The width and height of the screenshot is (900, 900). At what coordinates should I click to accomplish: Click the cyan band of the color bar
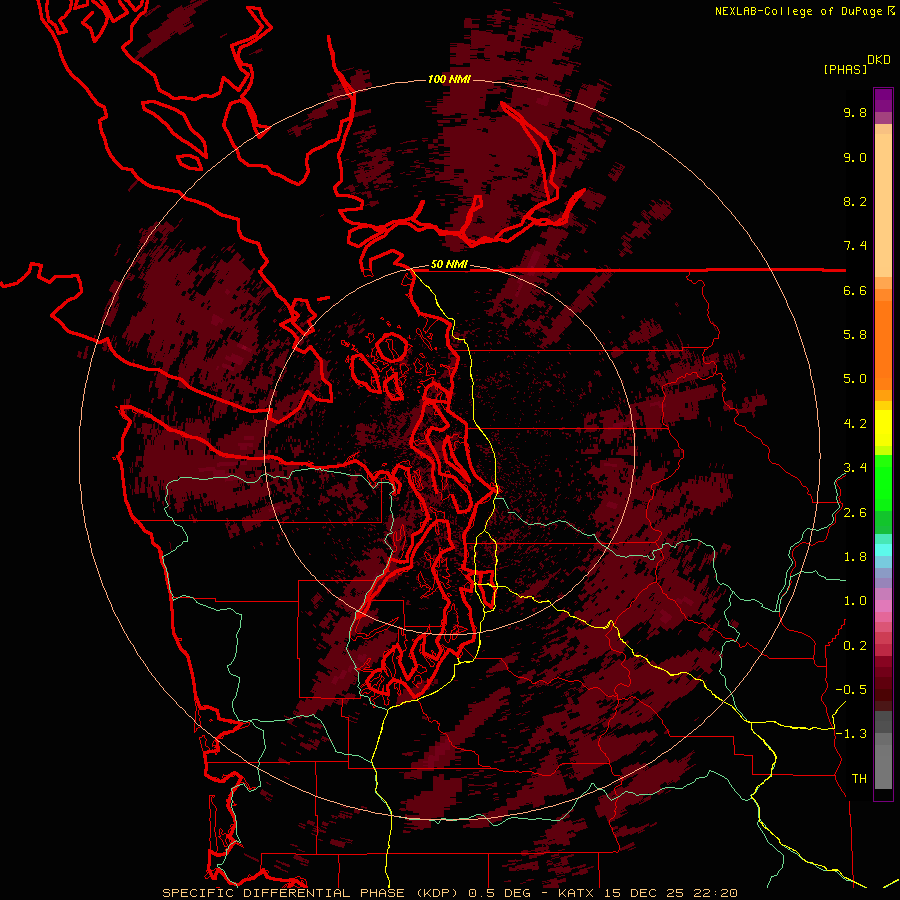click(883, 550)
